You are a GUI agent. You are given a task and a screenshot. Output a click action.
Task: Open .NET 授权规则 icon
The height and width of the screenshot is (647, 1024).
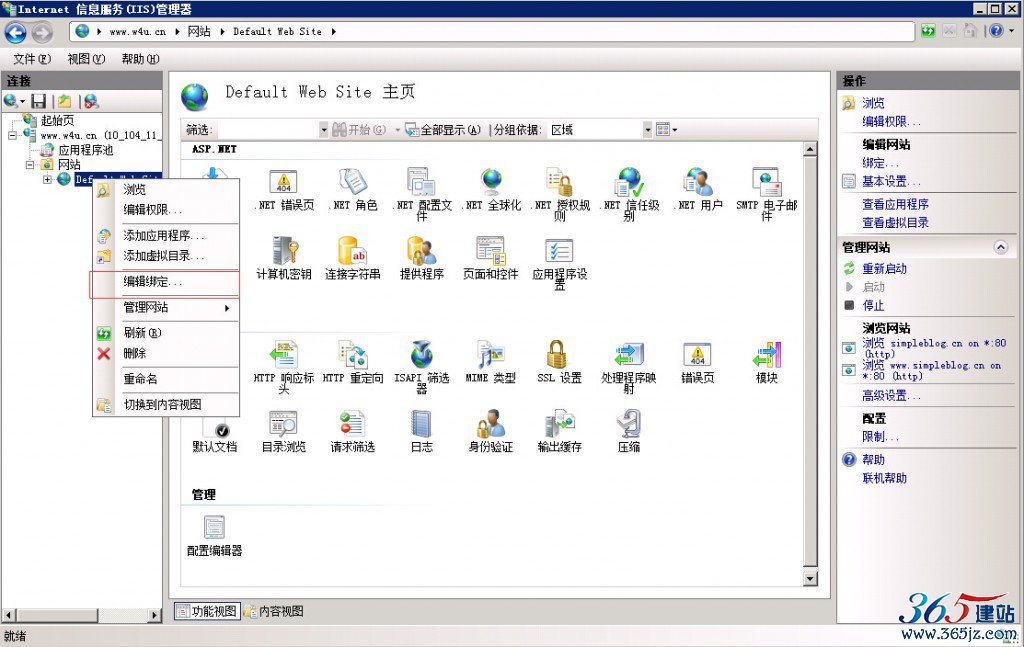pos(560,182)
